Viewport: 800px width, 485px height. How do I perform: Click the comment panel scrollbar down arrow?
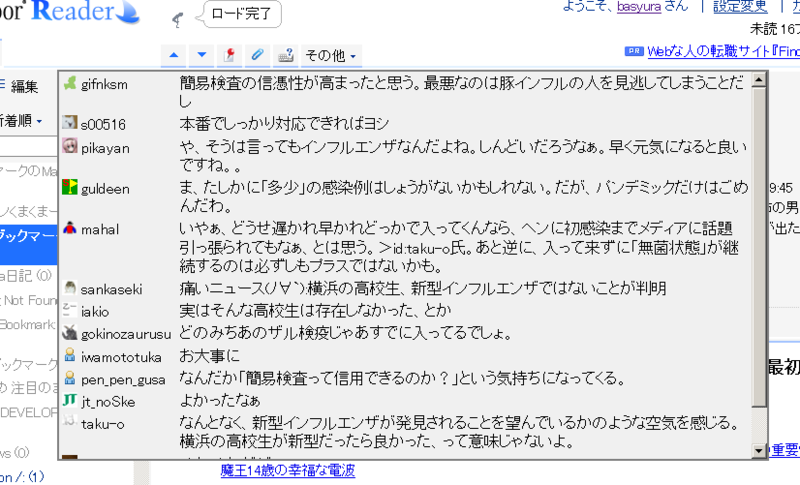(759, 450)
